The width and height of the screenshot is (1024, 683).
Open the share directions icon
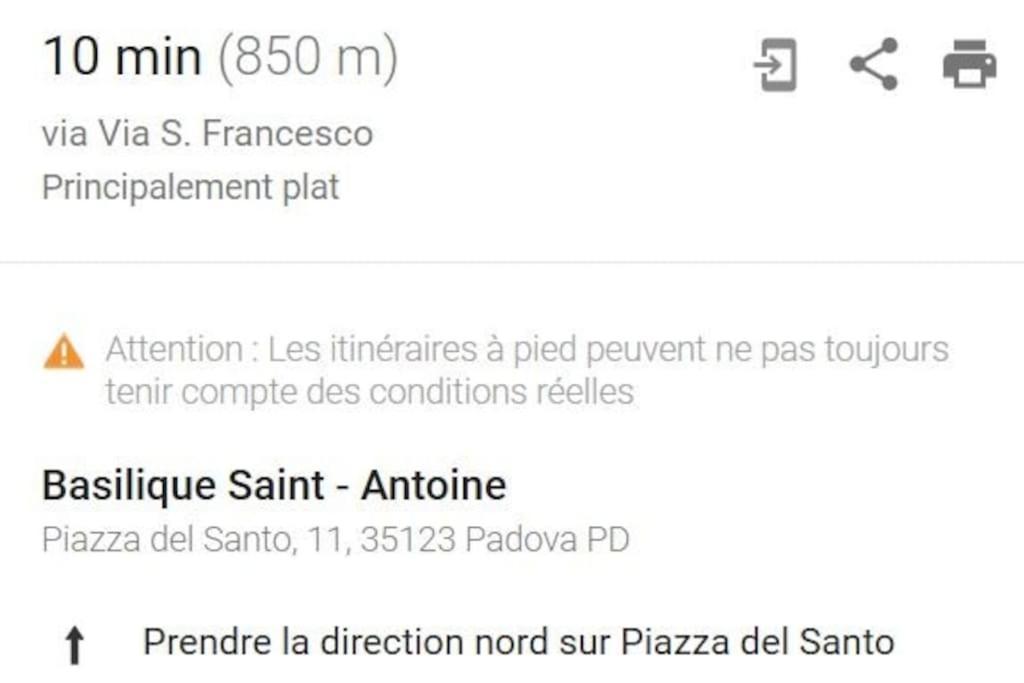tap(873, 64)
